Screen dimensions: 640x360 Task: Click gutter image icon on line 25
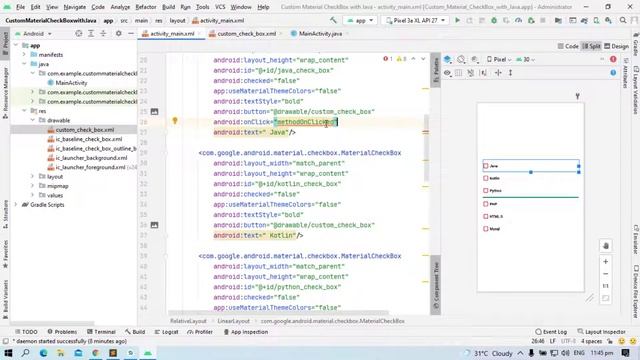154,111
